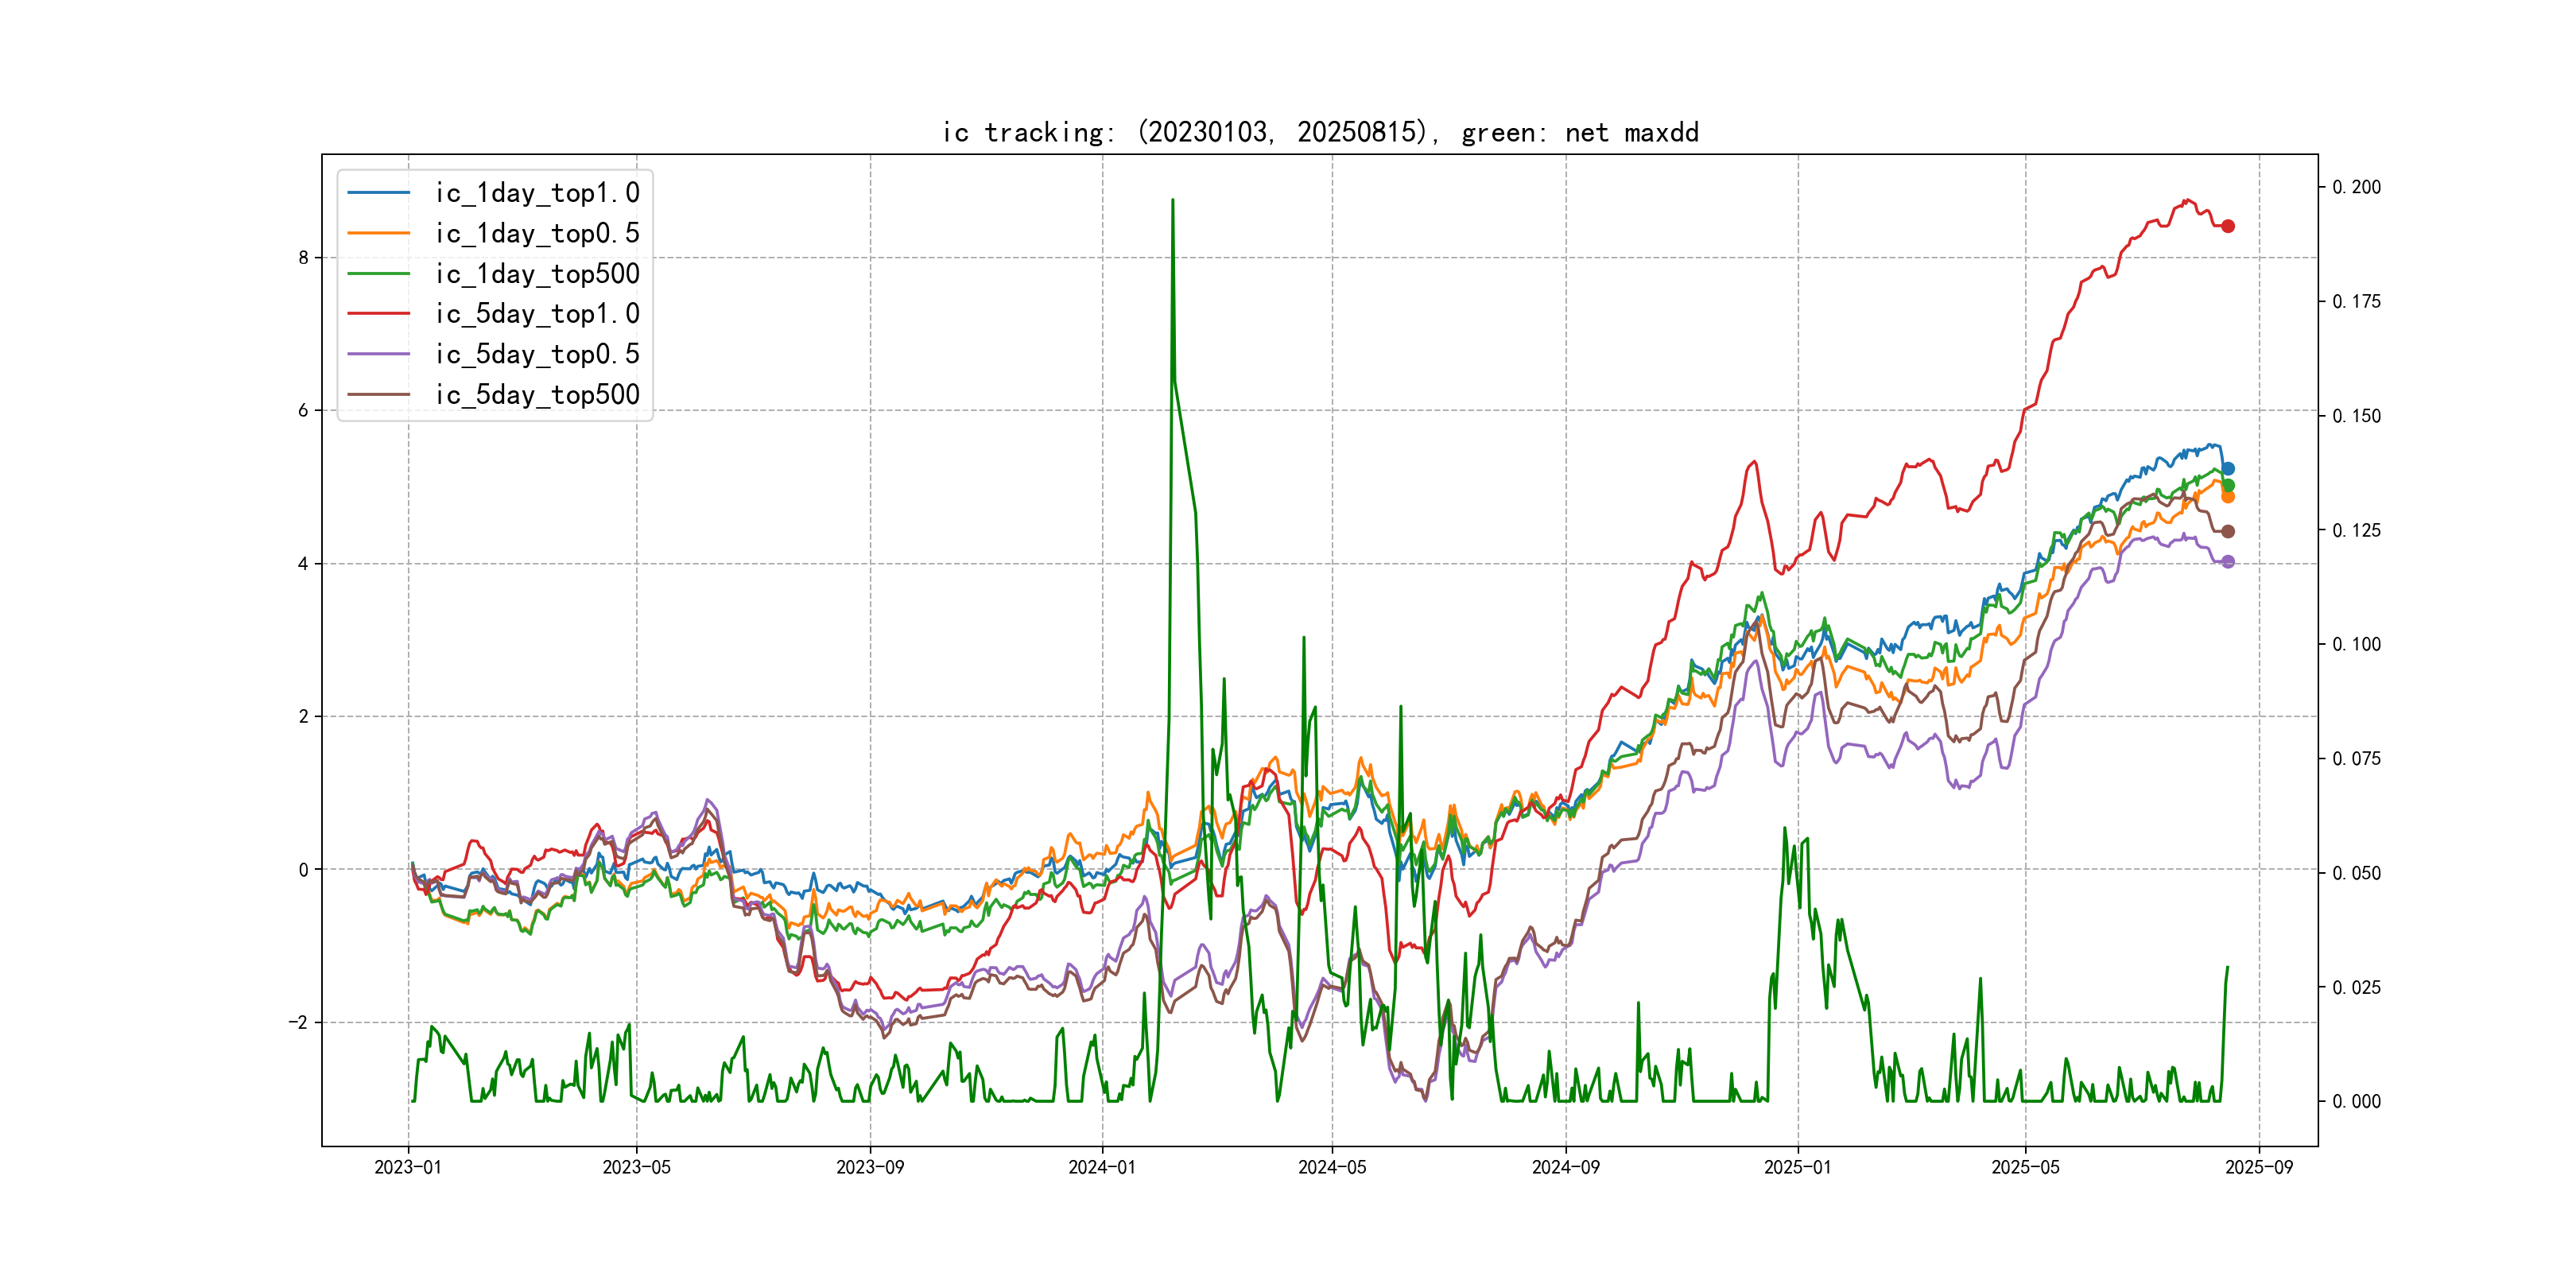The height and width of the screenshot is (1288, 2576).
Task: Click the right y-axis label 0.050
Action: pos(2356,873)
